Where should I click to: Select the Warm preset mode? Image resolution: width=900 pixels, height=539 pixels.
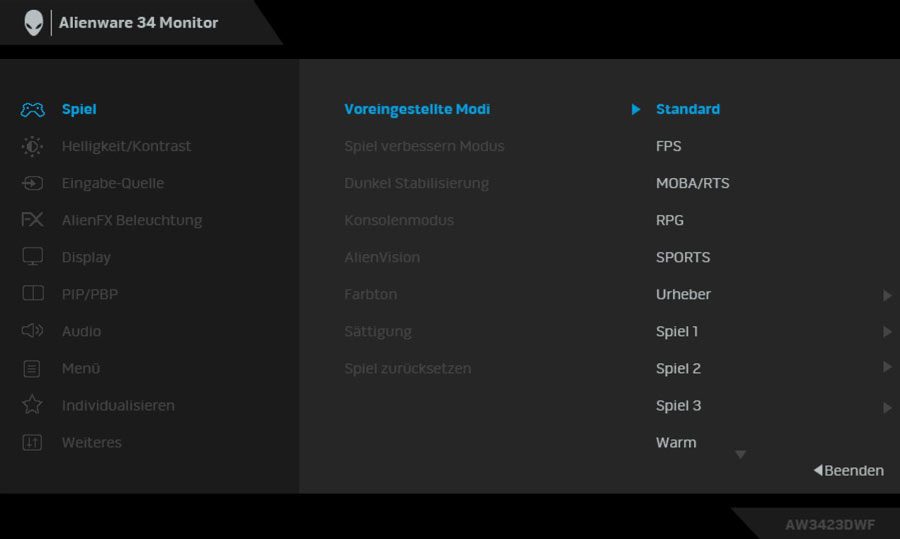pyautogui.click(x=676, y=443)
